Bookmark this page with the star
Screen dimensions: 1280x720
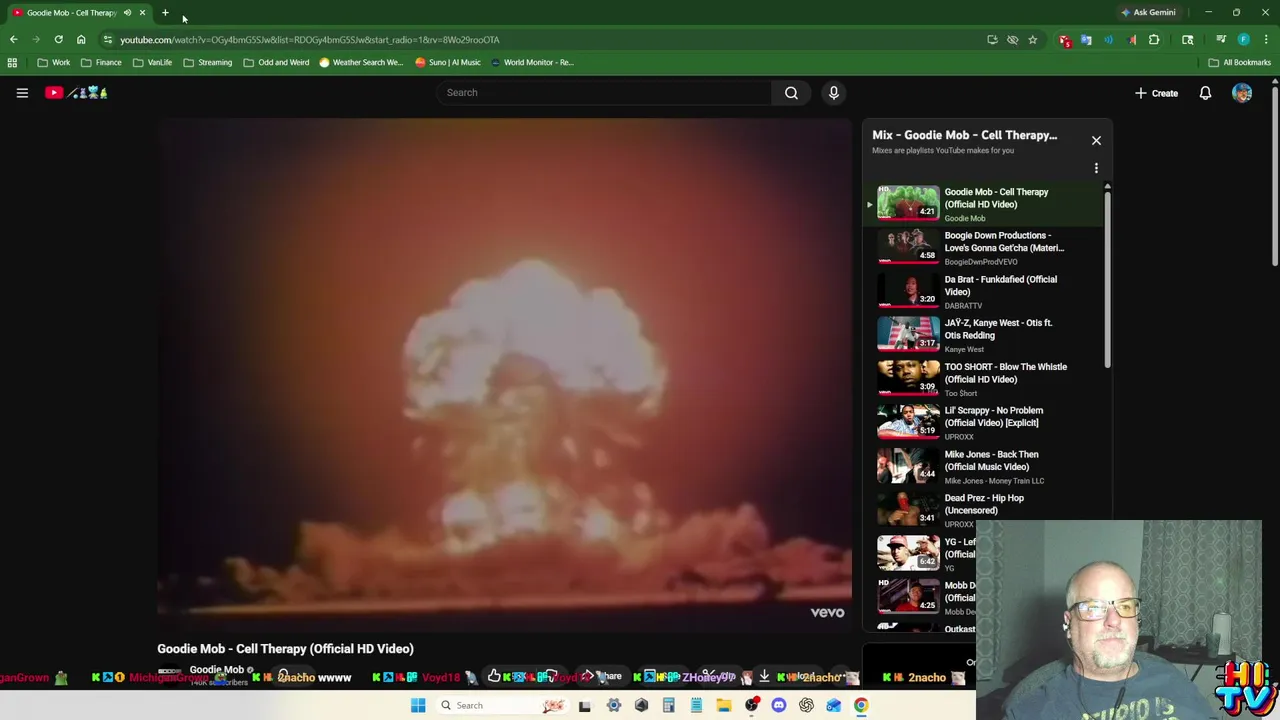point(1032,40)
